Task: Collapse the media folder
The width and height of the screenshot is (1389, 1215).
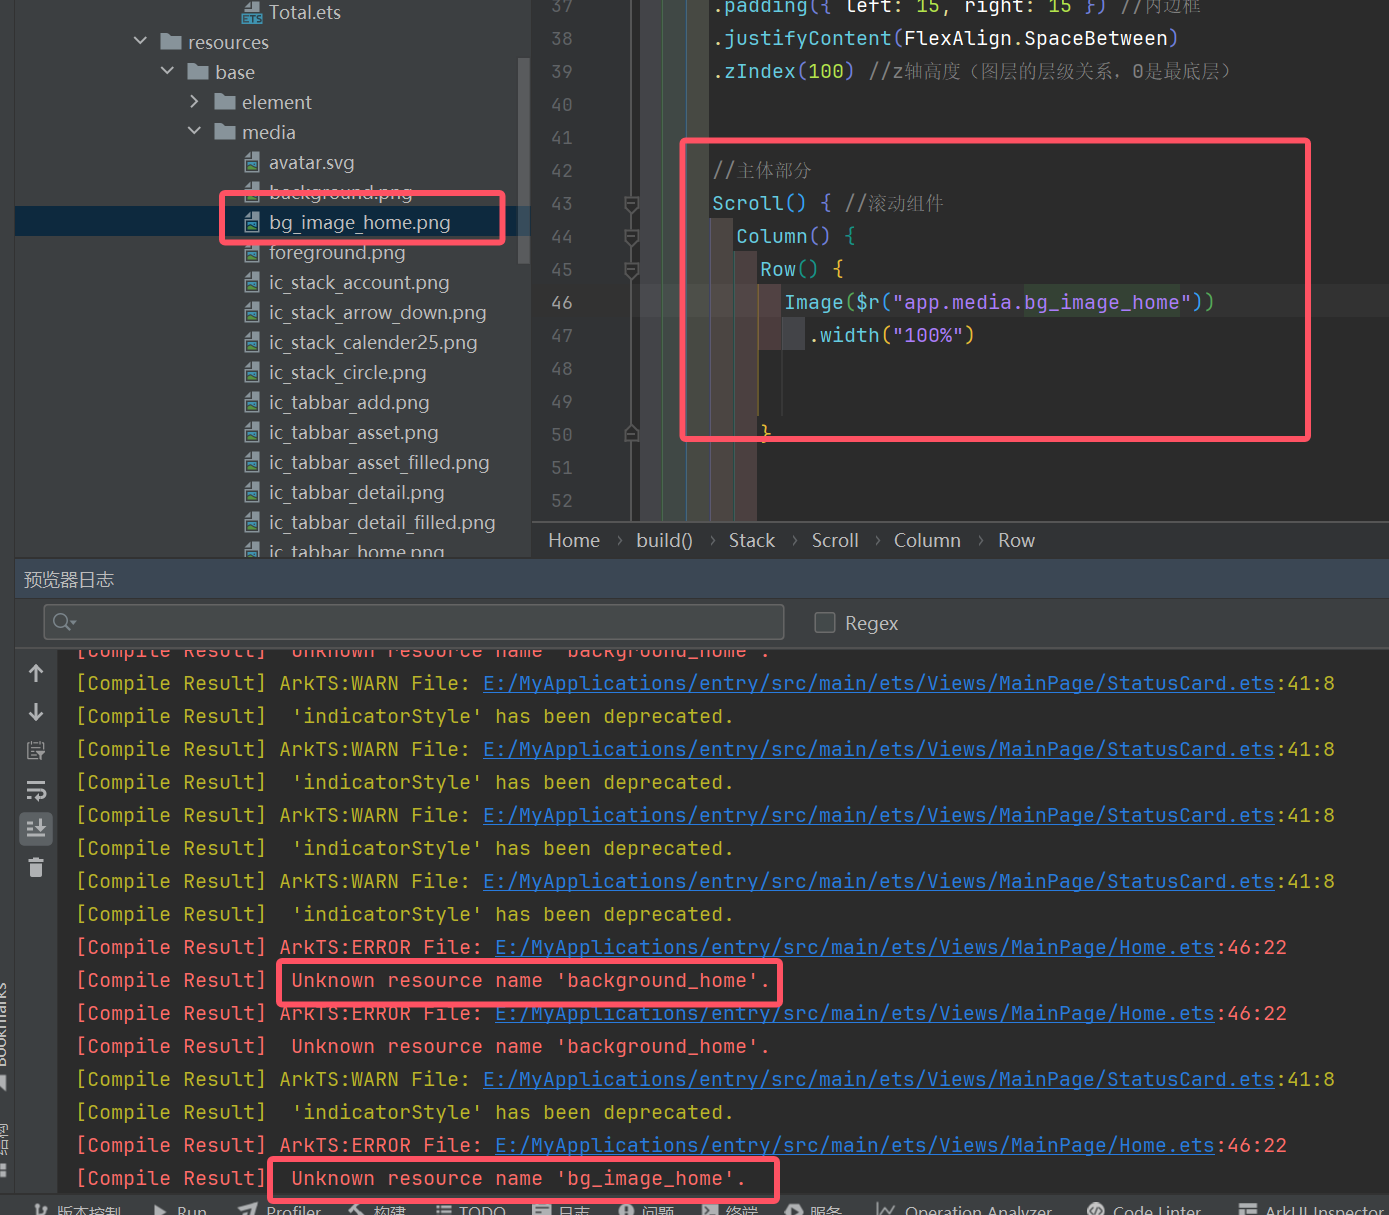Action: click(194, 131)
